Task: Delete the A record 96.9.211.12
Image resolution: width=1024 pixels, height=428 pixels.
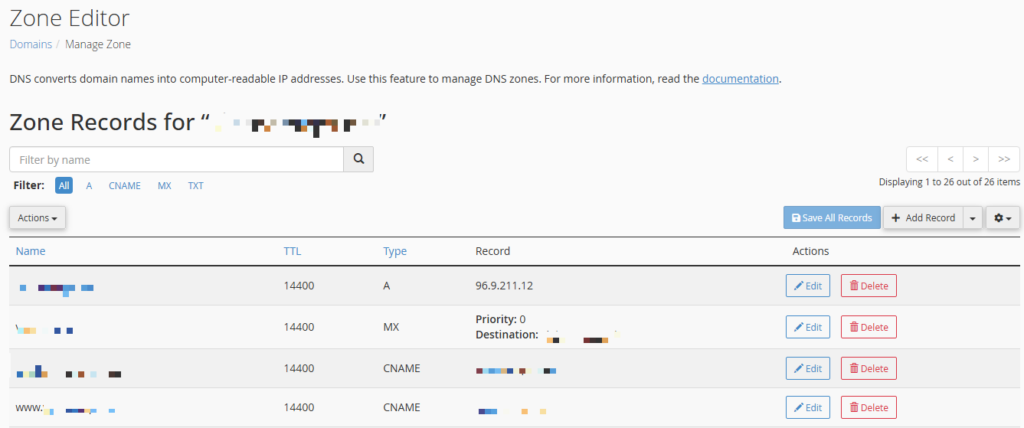Action: 869,286
